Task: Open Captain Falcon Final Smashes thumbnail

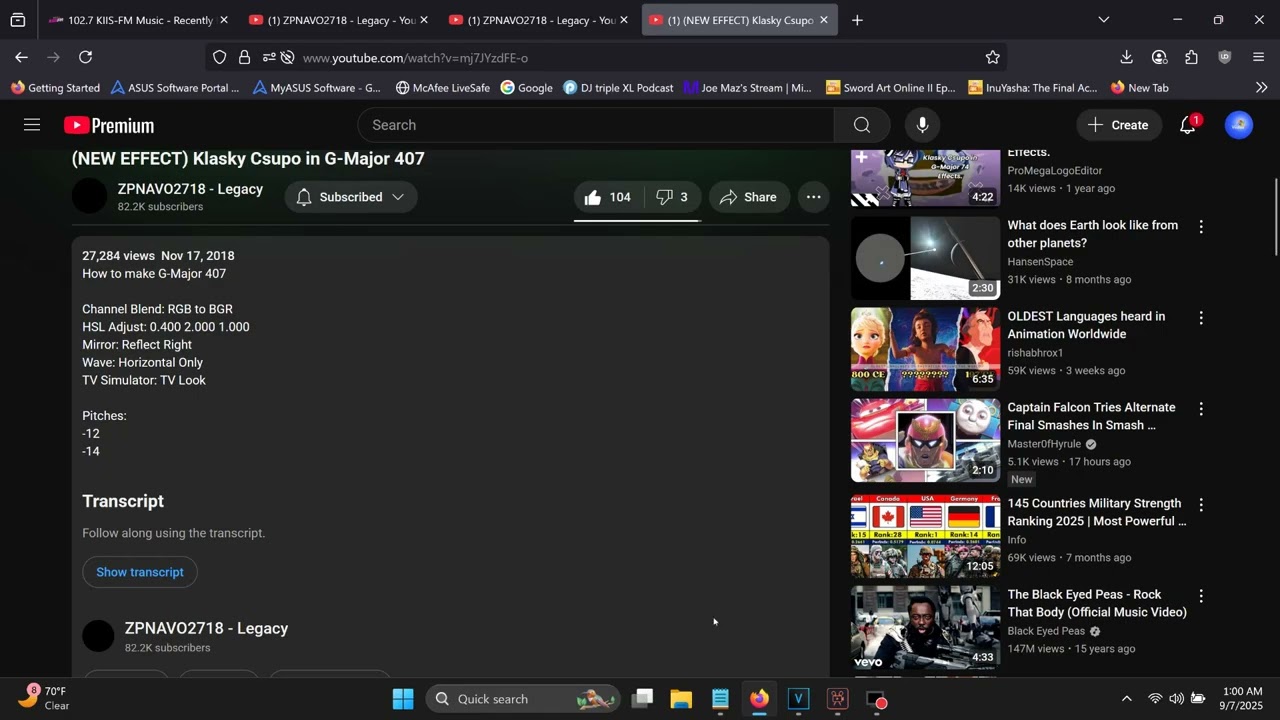Action: pos(925,440)
